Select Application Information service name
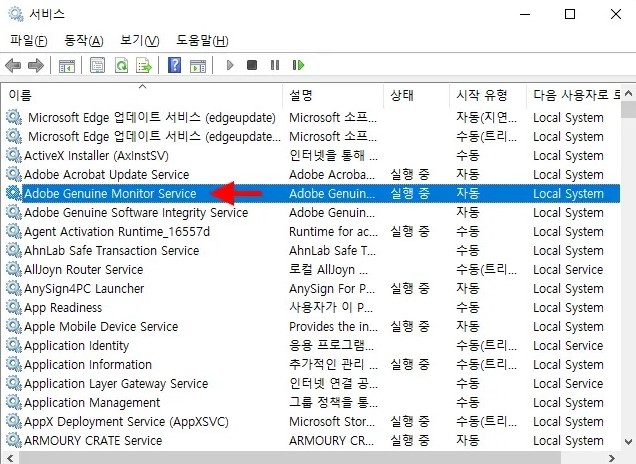This screenshot has width=636, height=464. (88, 365)
